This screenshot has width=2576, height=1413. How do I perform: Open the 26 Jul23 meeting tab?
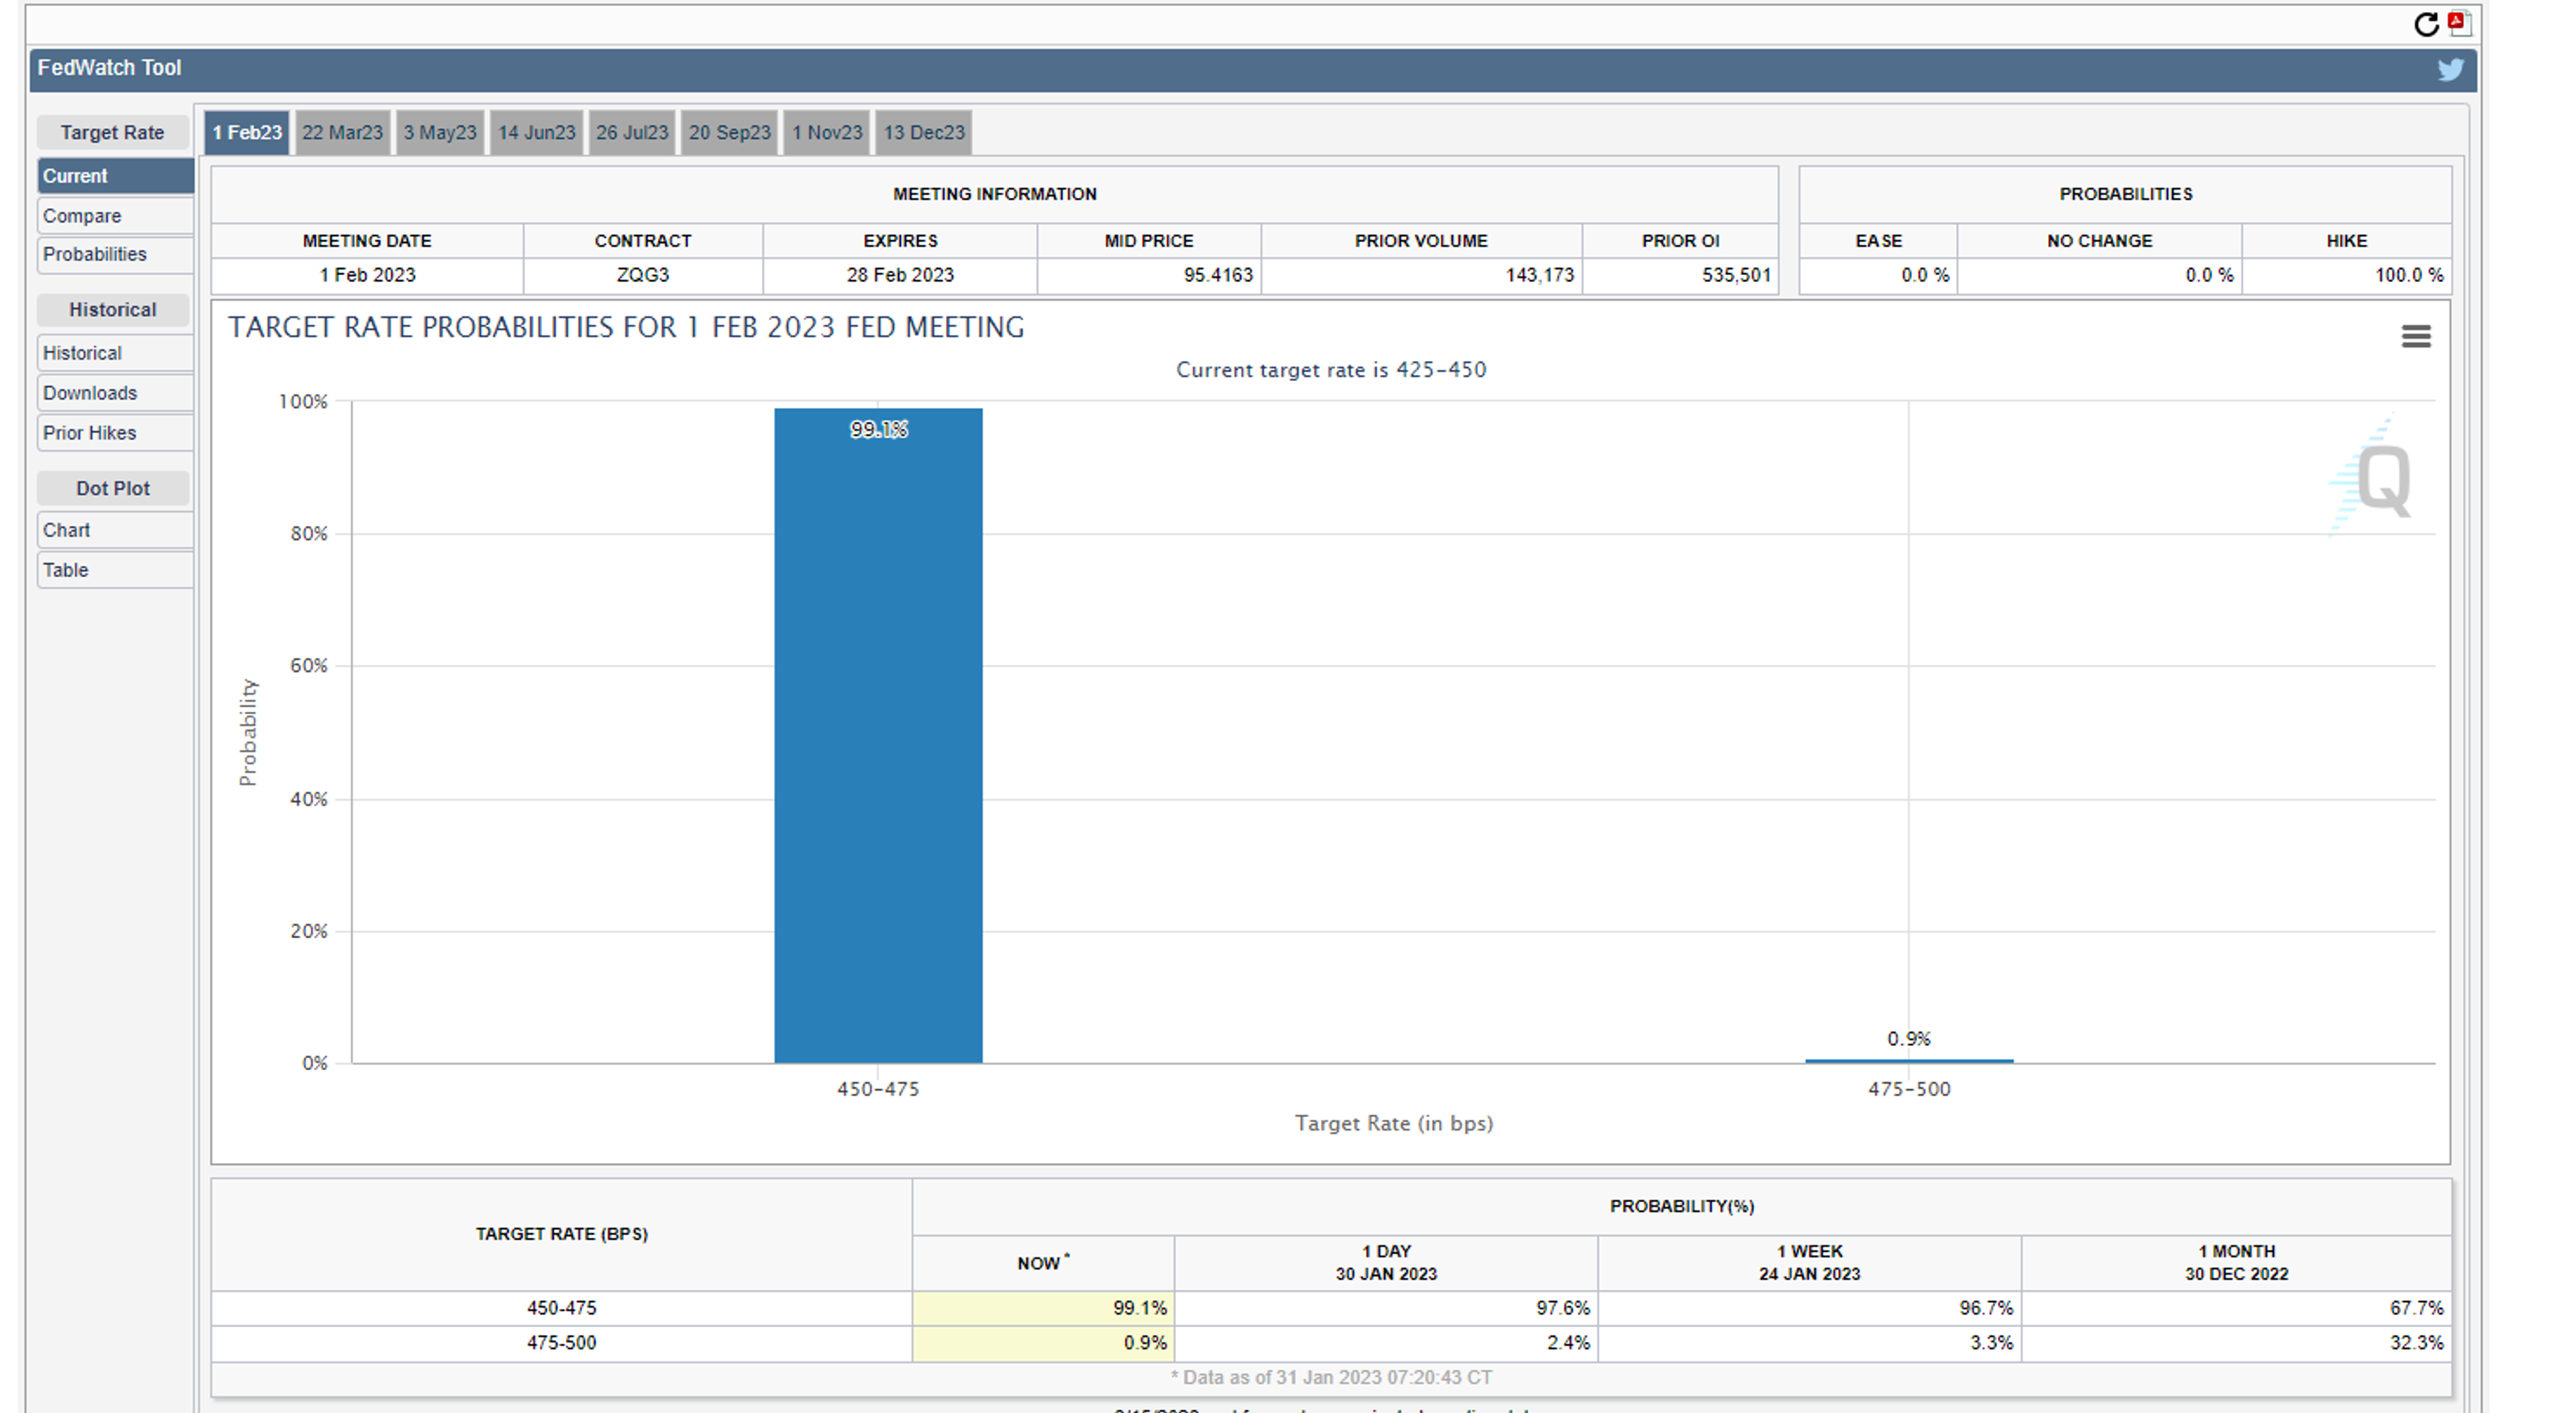pyautogui.click(x=632, y=132)
